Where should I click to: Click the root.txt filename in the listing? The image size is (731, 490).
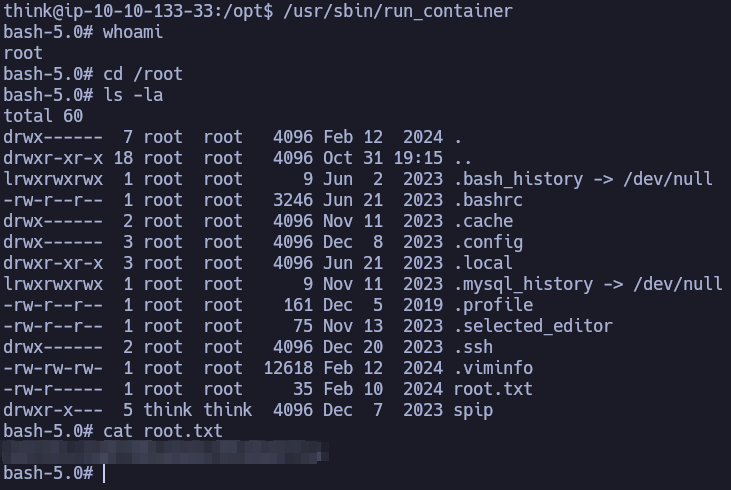(493, 389)
